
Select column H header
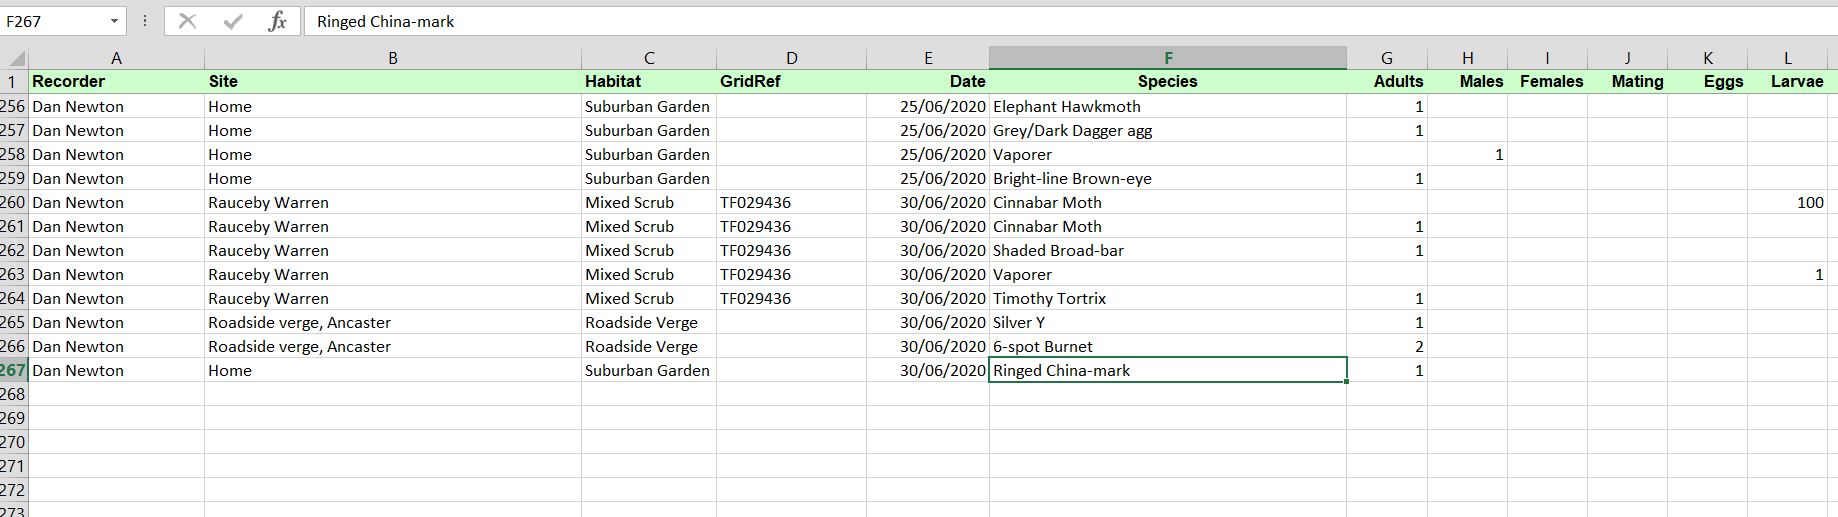click(1467, 58)
